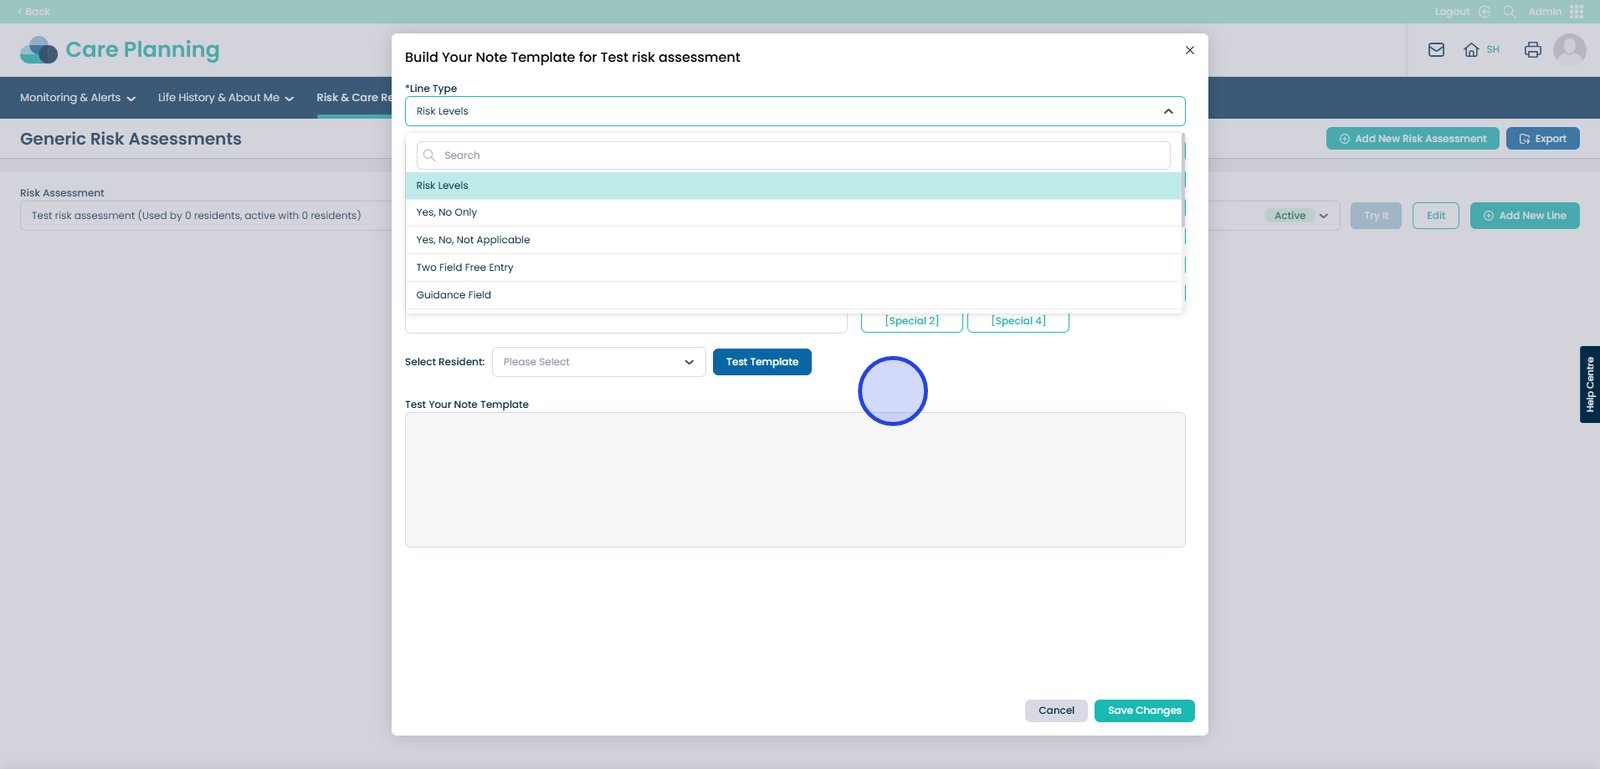Open the Monitoring & Alerts menu
This screenshot has height=769, width=1600.
point(78,98)
